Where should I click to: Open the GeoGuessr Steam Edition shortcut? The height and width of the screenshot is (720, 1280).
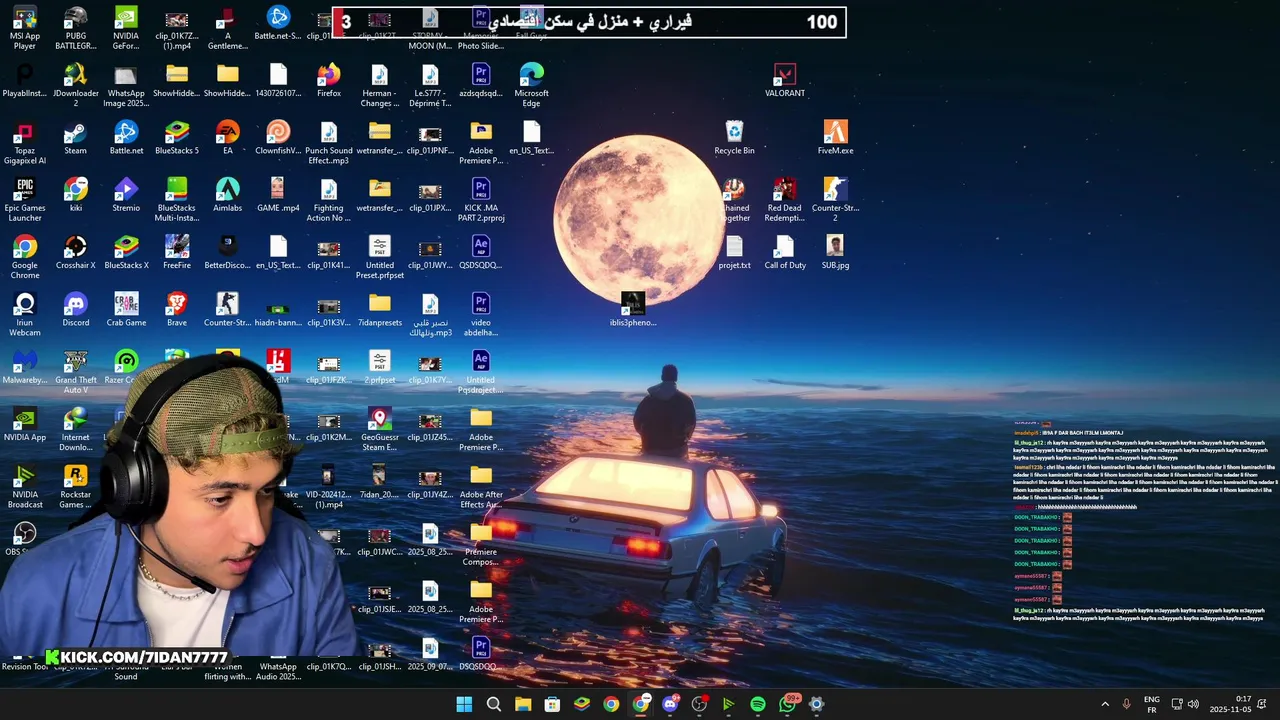379,429
